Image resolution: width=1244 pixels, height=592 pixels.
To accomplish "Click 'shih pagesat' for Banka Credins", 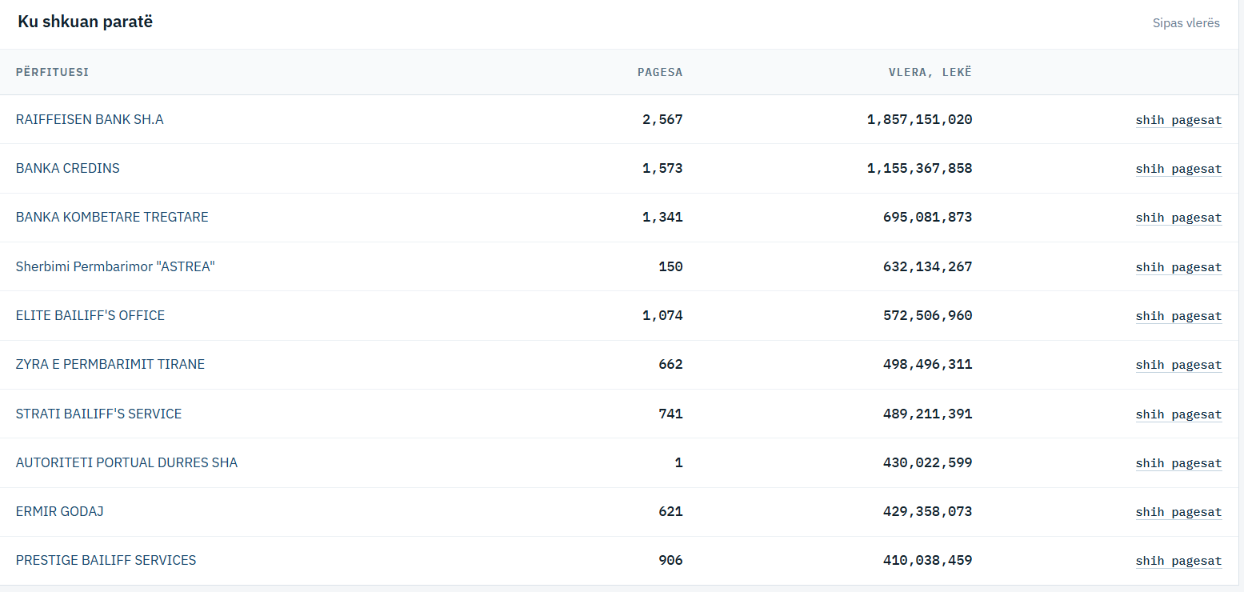I will pos(1178,169).
